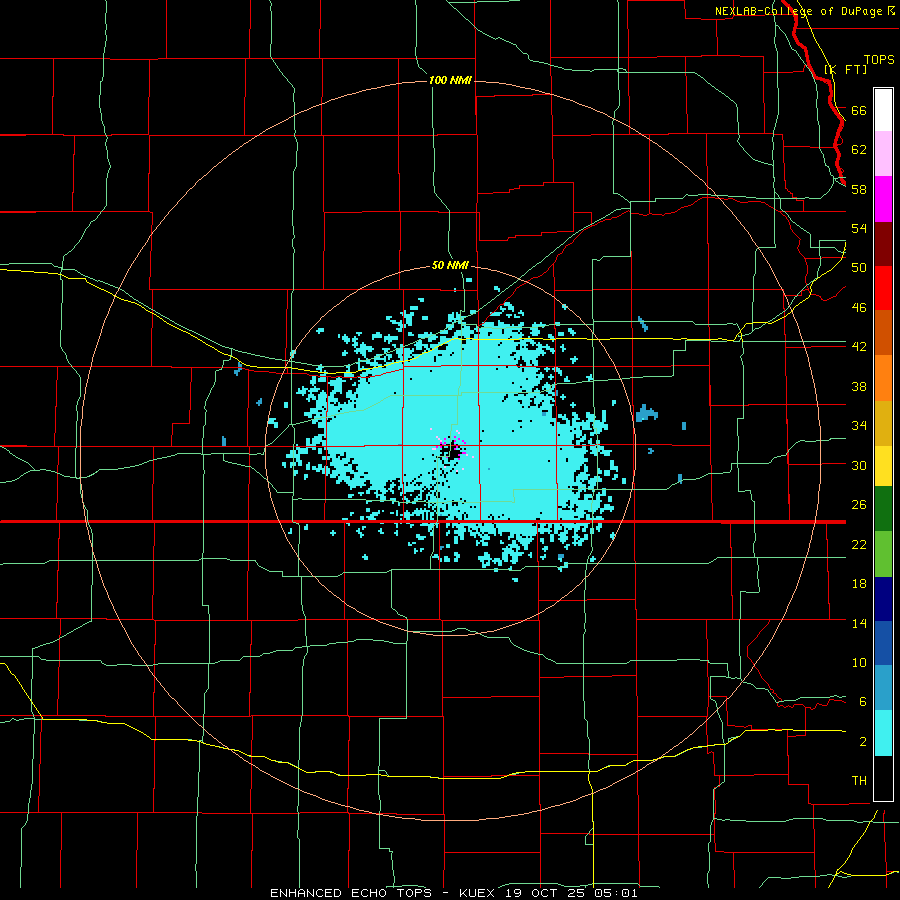Click the large blue echo blob east of the 50 NMI ring

(647, 413)
